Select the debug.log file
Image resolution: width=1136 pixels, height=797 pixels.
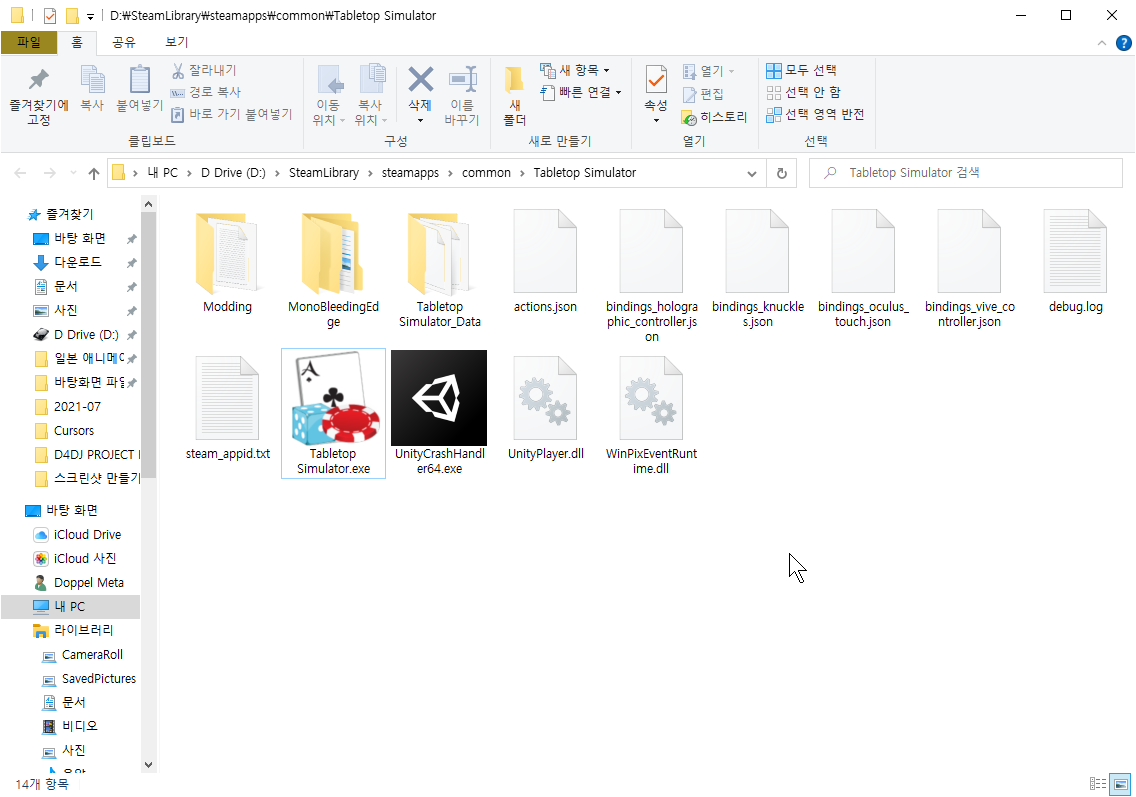[x=1076, y=262]
